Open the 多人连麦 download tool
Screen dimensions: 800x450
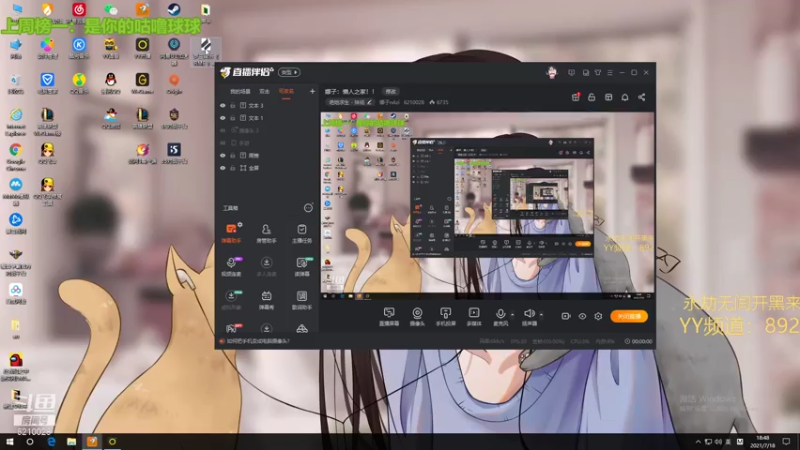coord(266,266)
